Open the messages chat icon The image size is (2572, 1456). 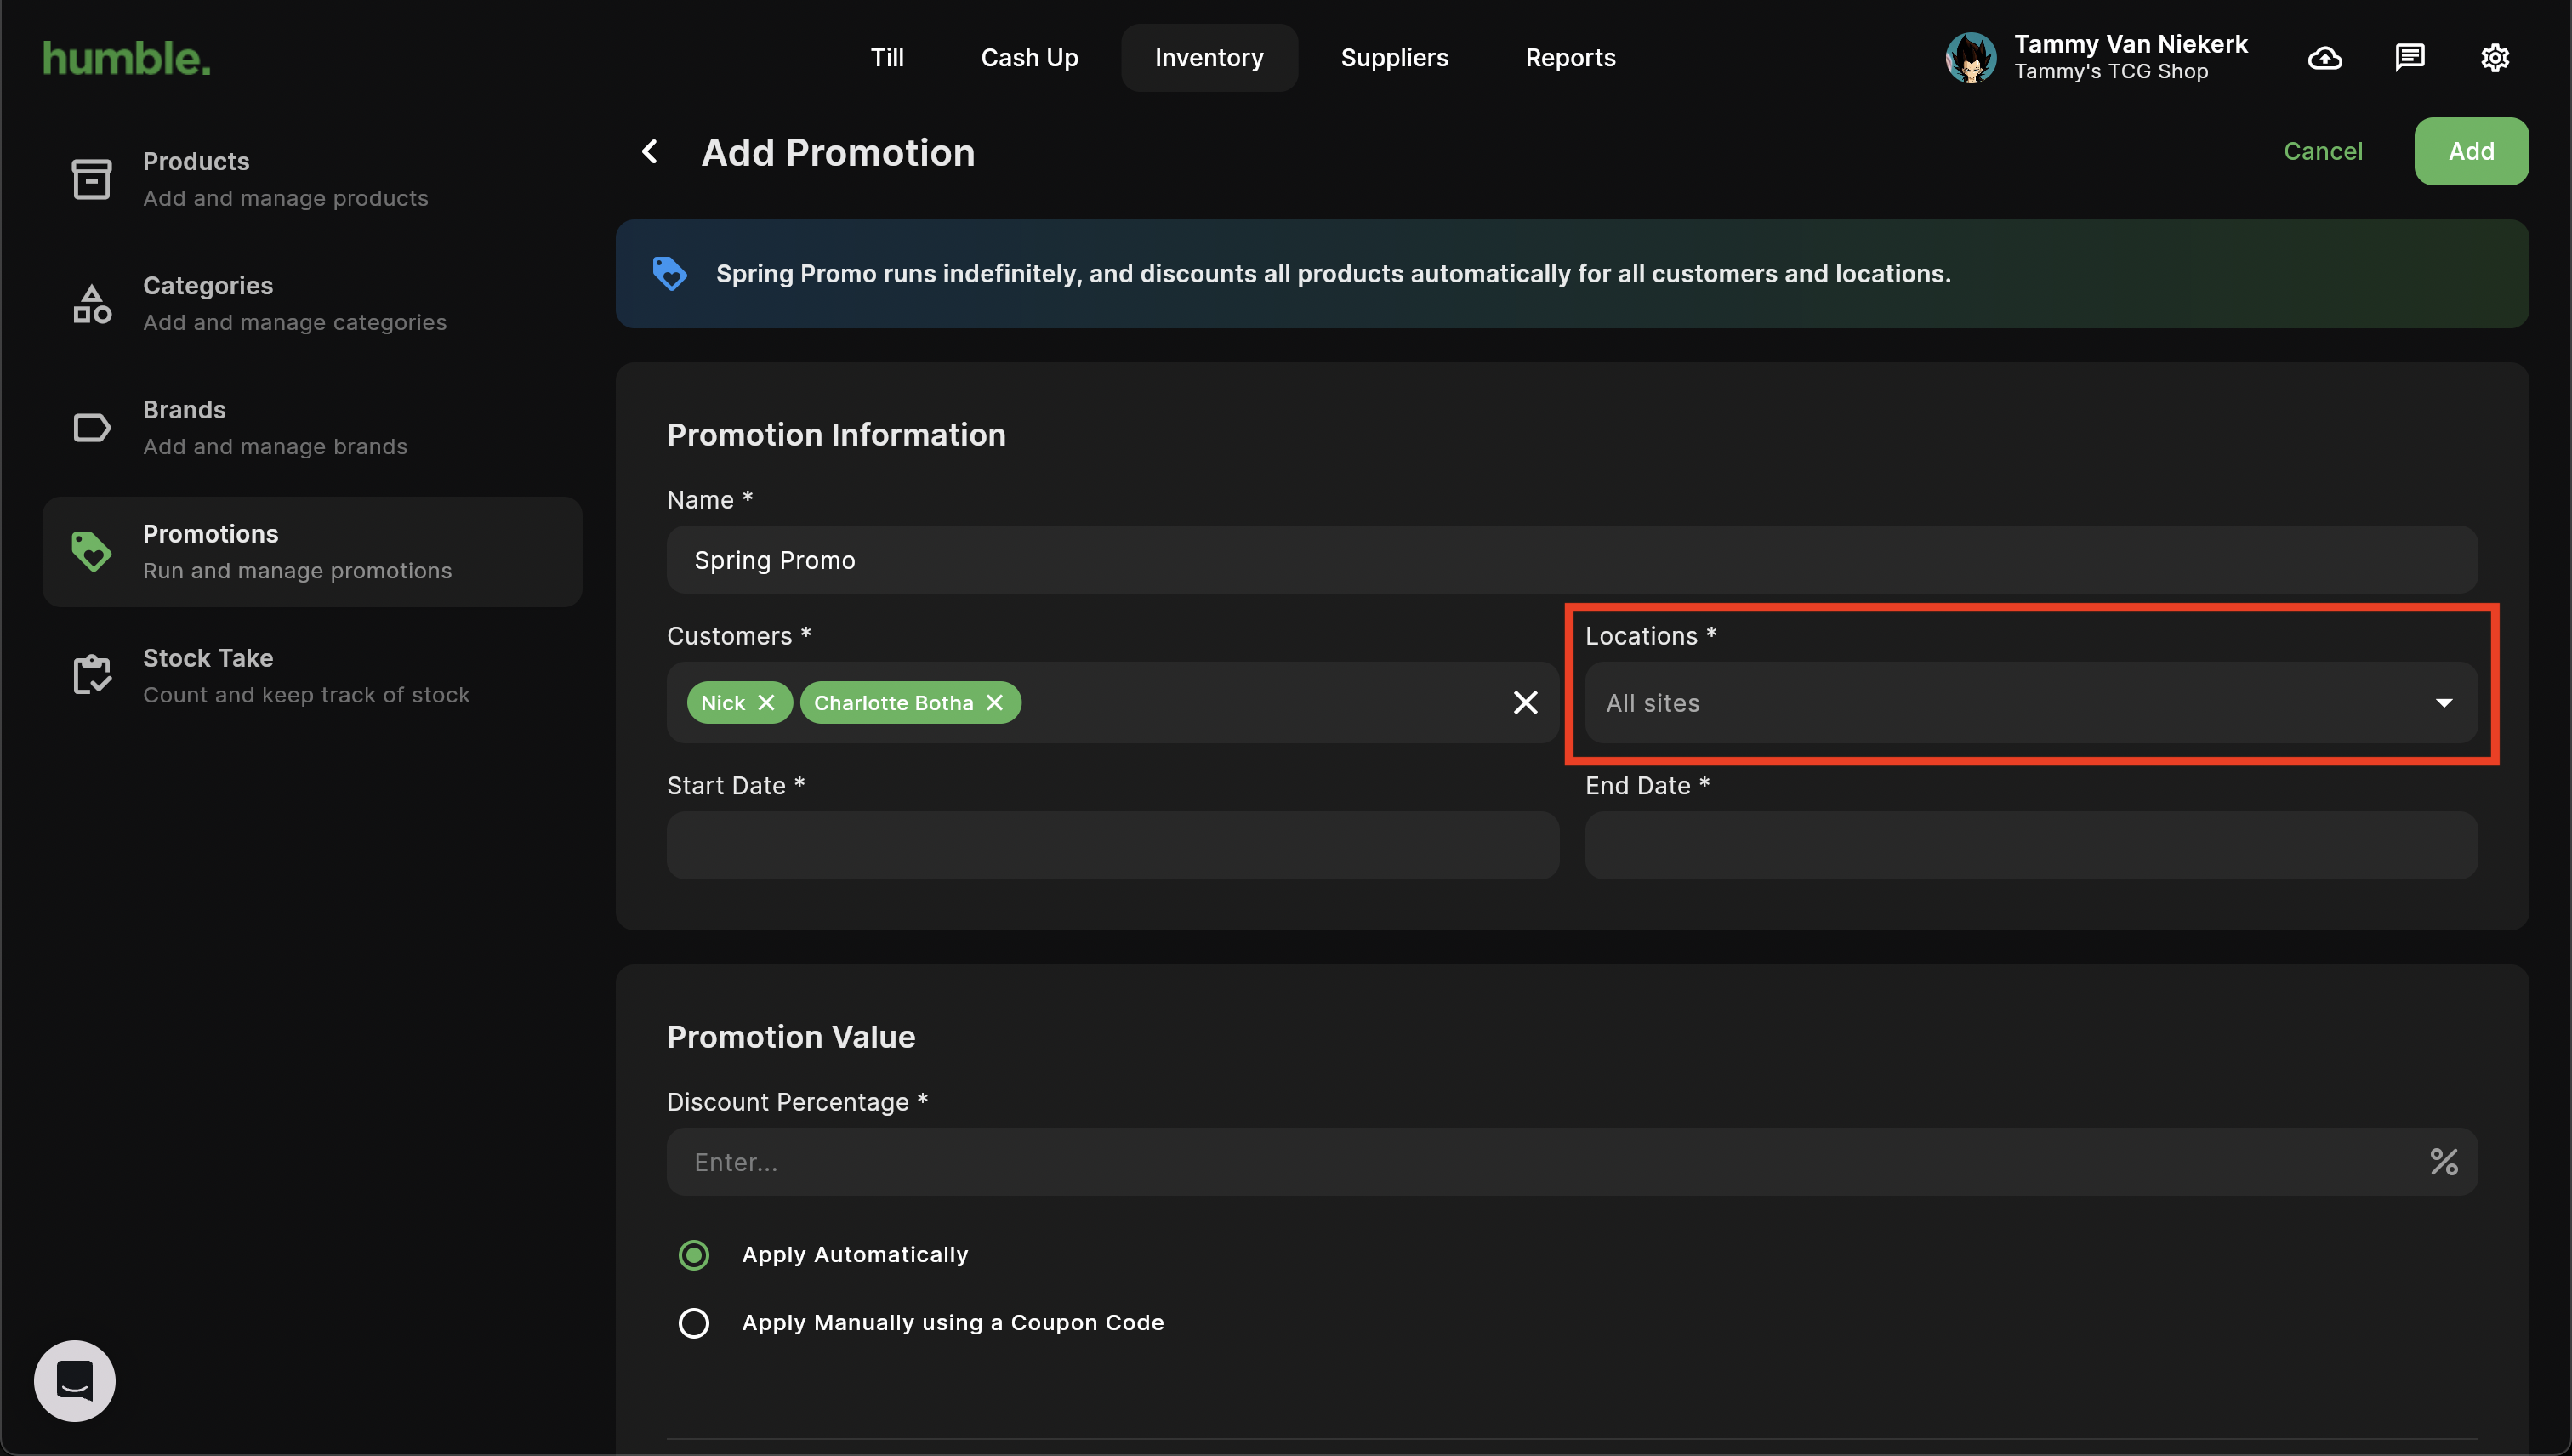[x=2410, y=58]
